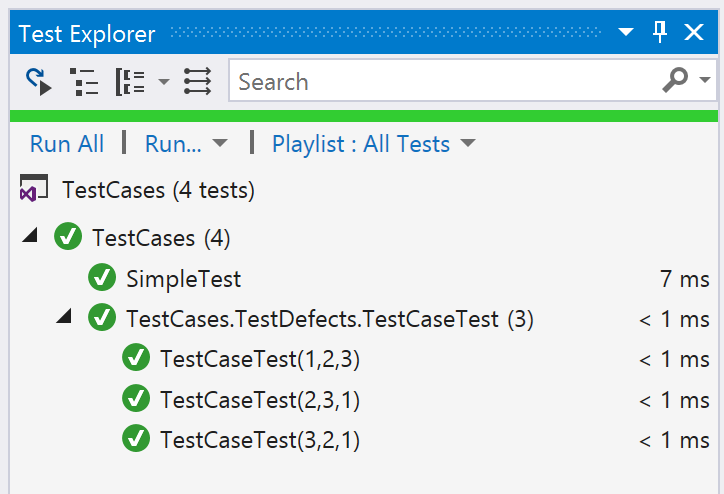Open the Group By dropdown arrow
This screenshot has width=724, height=494.
pyautogui.click(x=163, y=82)
